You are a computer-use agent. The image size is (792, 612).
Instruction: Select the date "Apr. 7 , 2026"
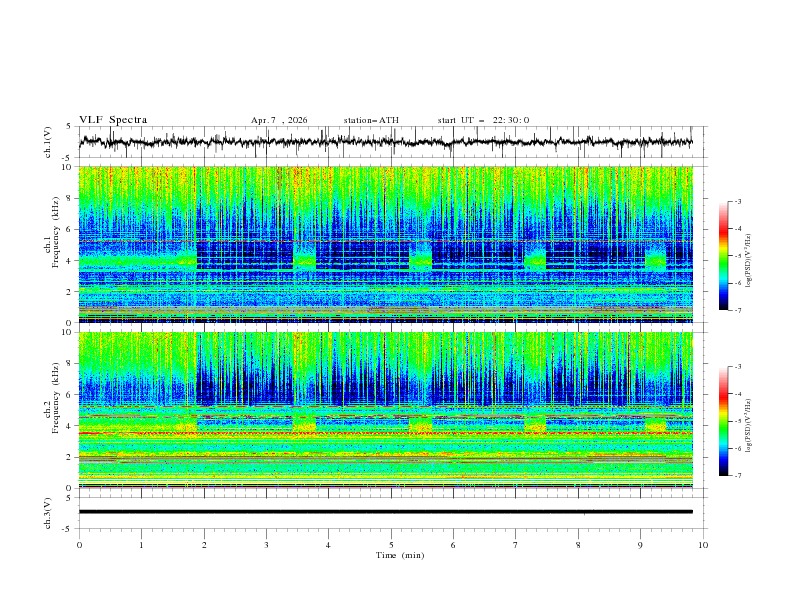tap(279, 120)
